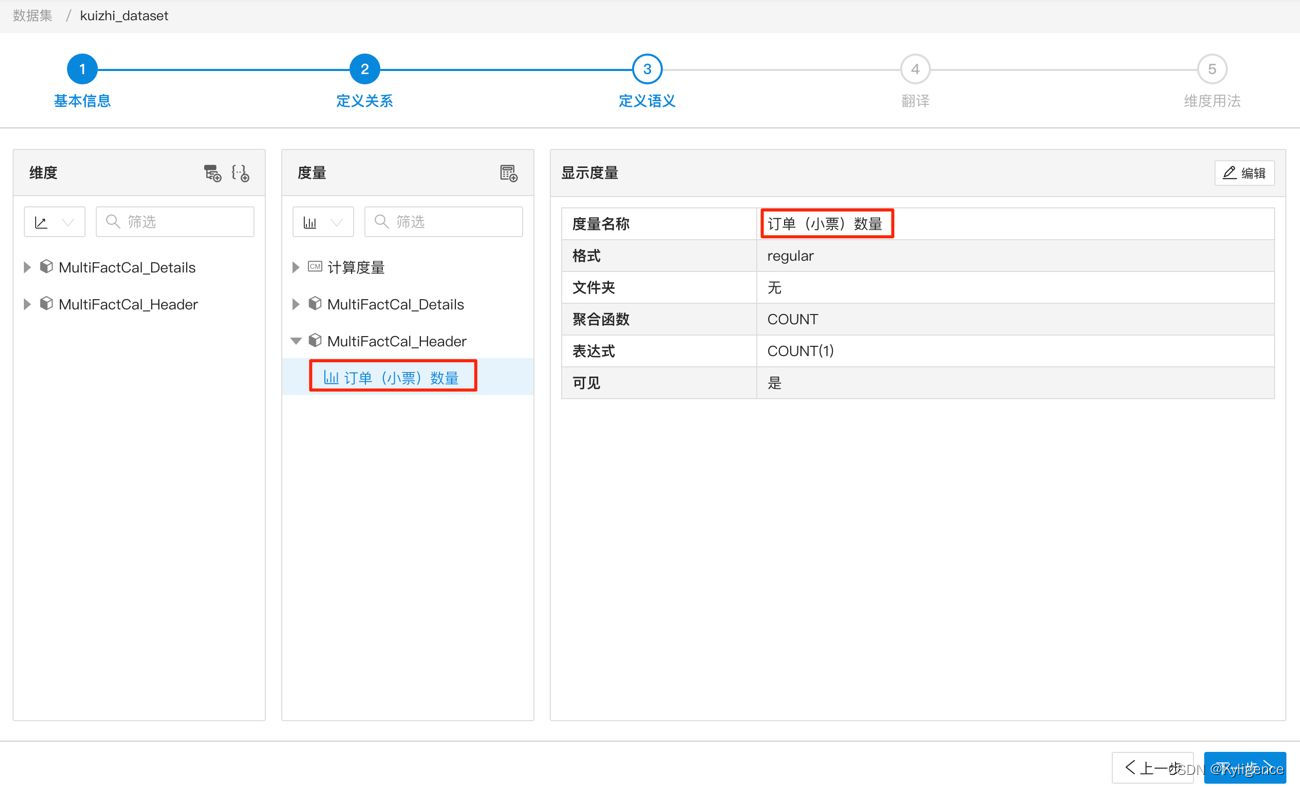Expand MultiFactCal_Details node in 维度 panel

pyautogui.click(x=27, y=267)
